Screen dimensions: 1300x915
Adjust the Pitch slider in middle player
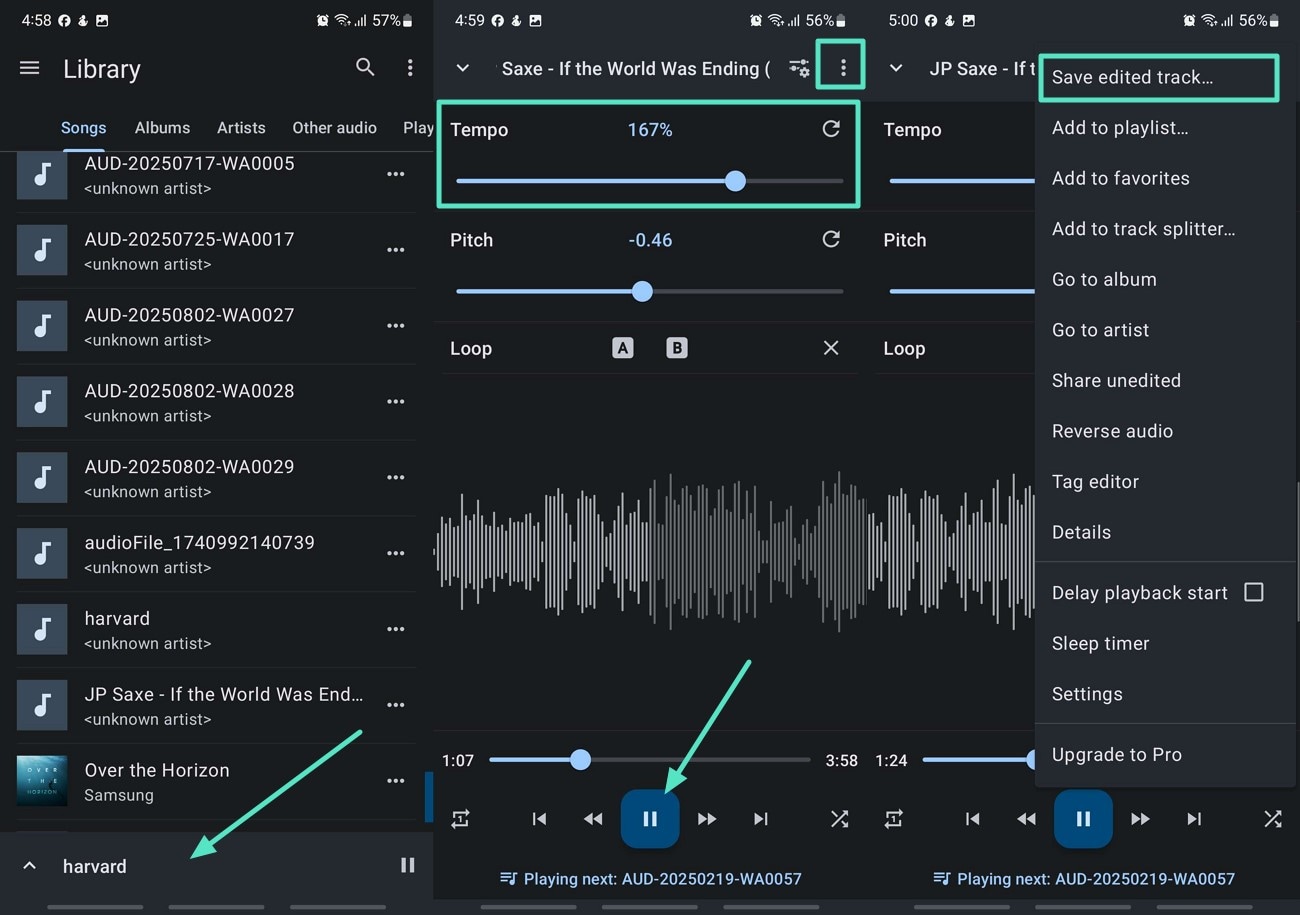649,292
